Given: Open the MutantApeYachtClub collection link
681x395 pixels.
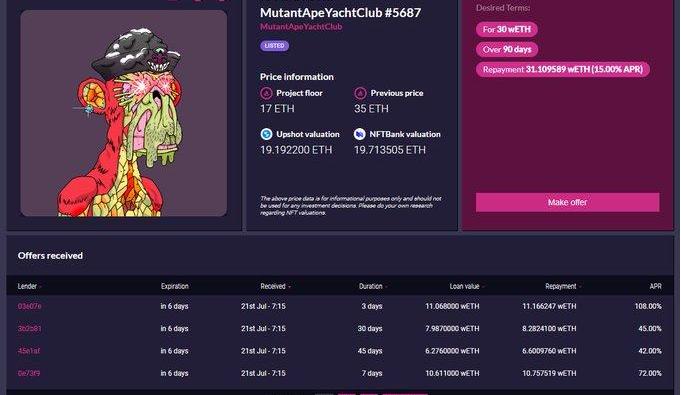Looking at the screenshot, I should pyautogui.click(x=301, y=27).
